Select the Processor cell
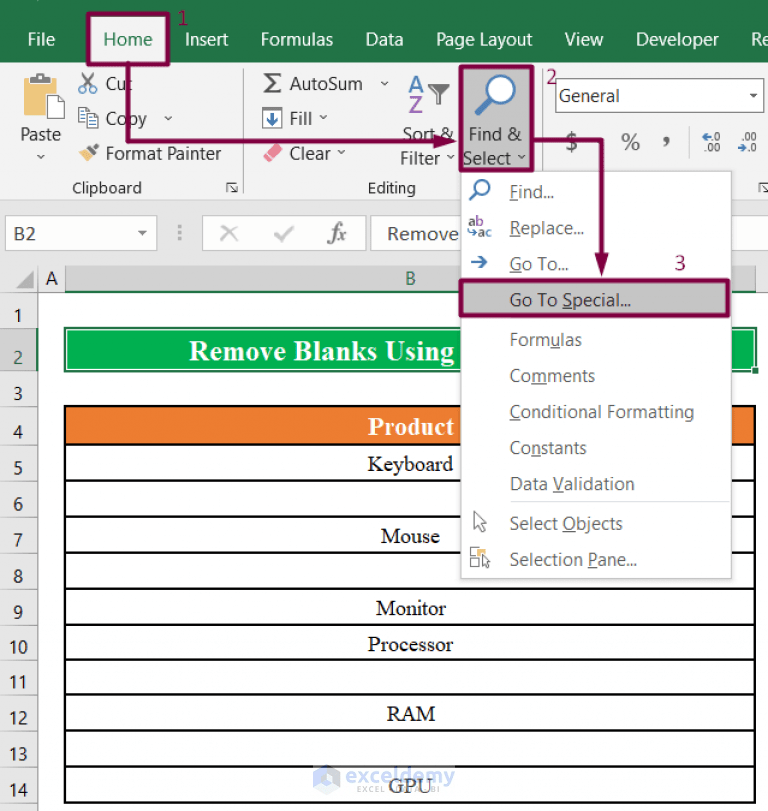Image resolution: width=768 pixels, height=811 pixels. pyautogui.click(x=410, y=643)
